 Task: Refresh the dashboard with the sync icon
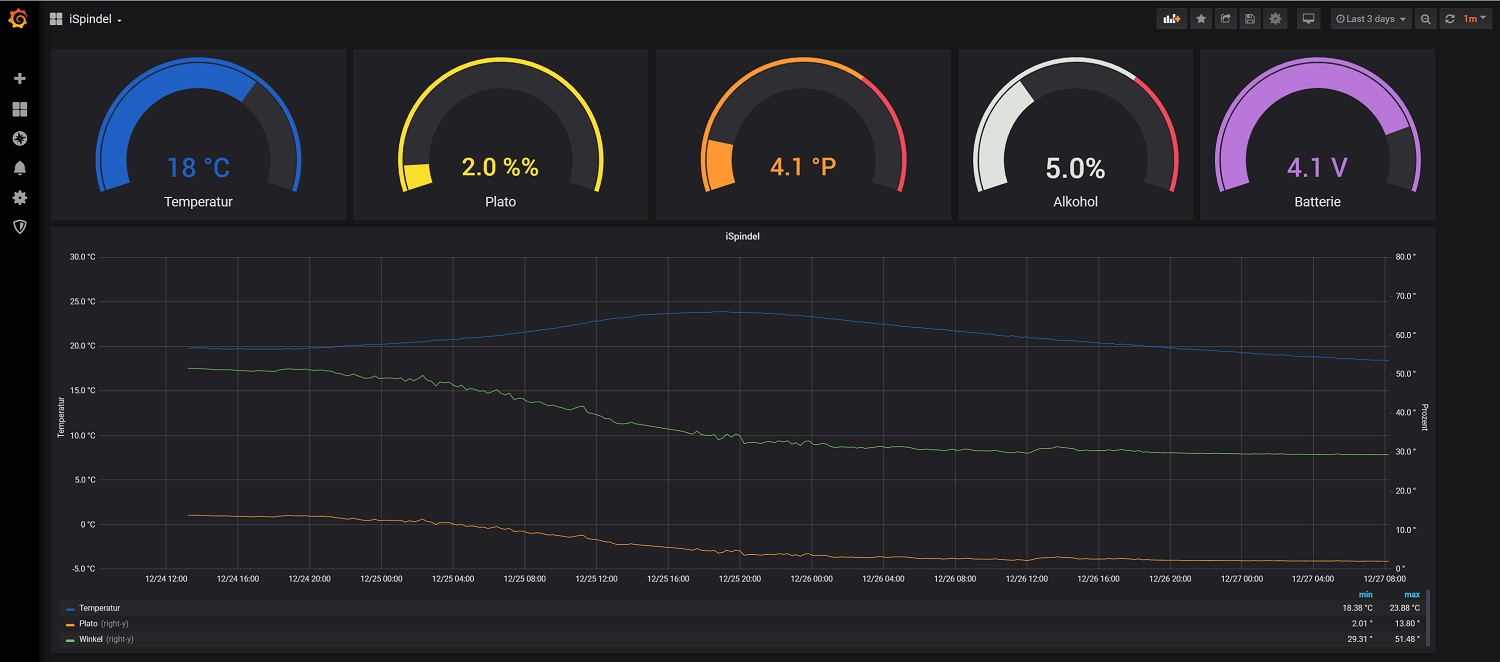click(1449, 19)
